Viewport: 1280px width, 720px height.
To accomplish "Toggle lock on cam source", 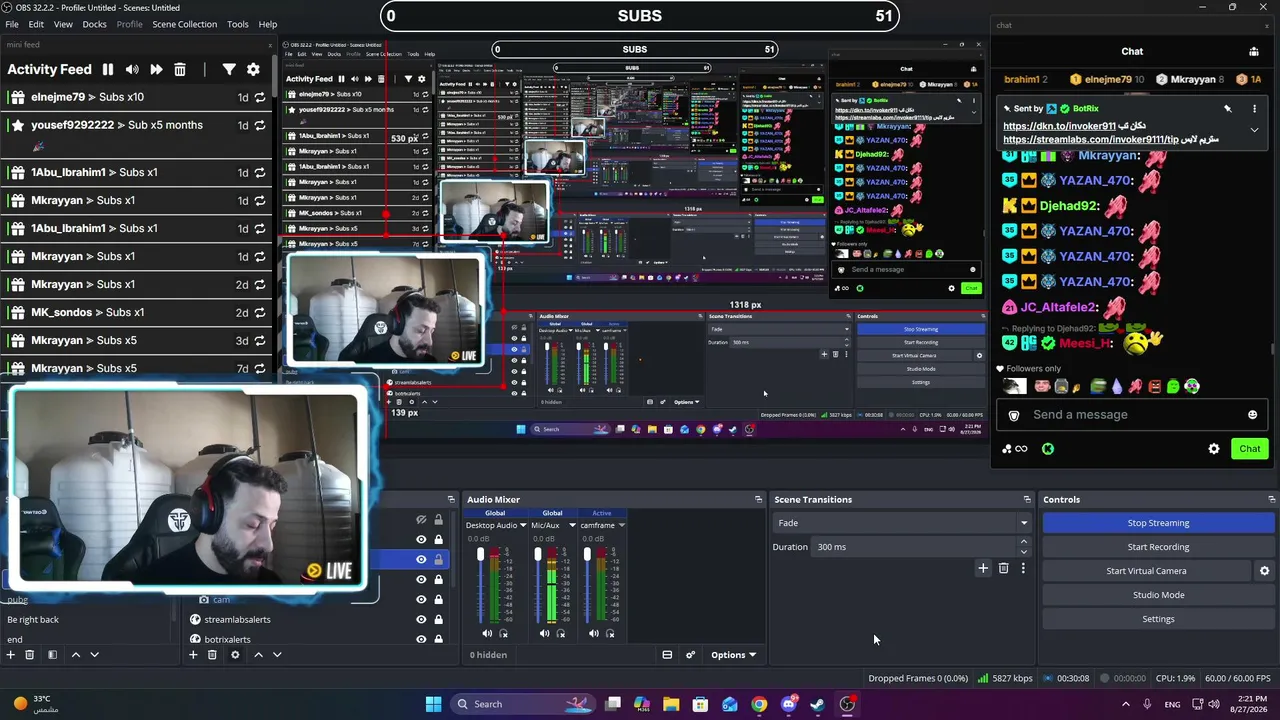I will point(438,599).
